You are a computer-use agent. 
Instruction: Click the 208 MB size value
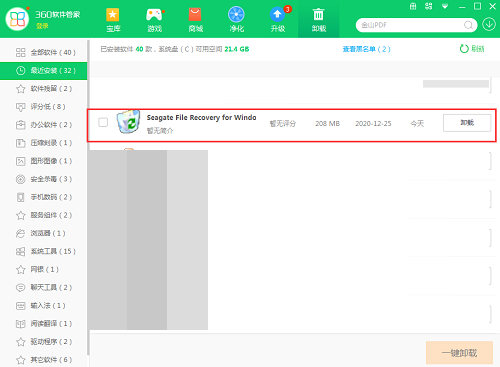coord(327,124)
